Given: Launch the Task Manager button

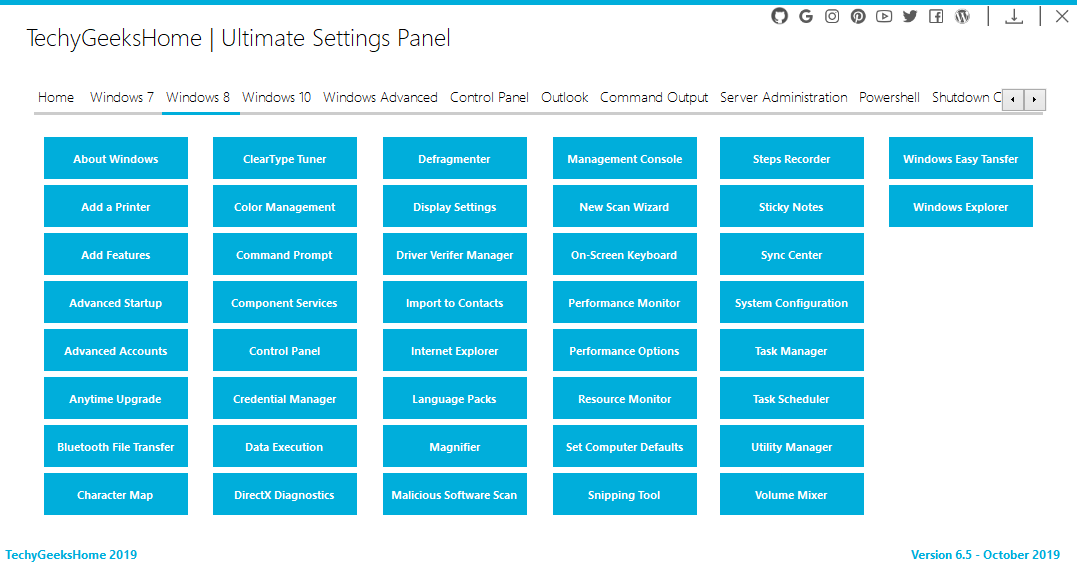Looking at the screenshot, I should click(x=791, y=351).
